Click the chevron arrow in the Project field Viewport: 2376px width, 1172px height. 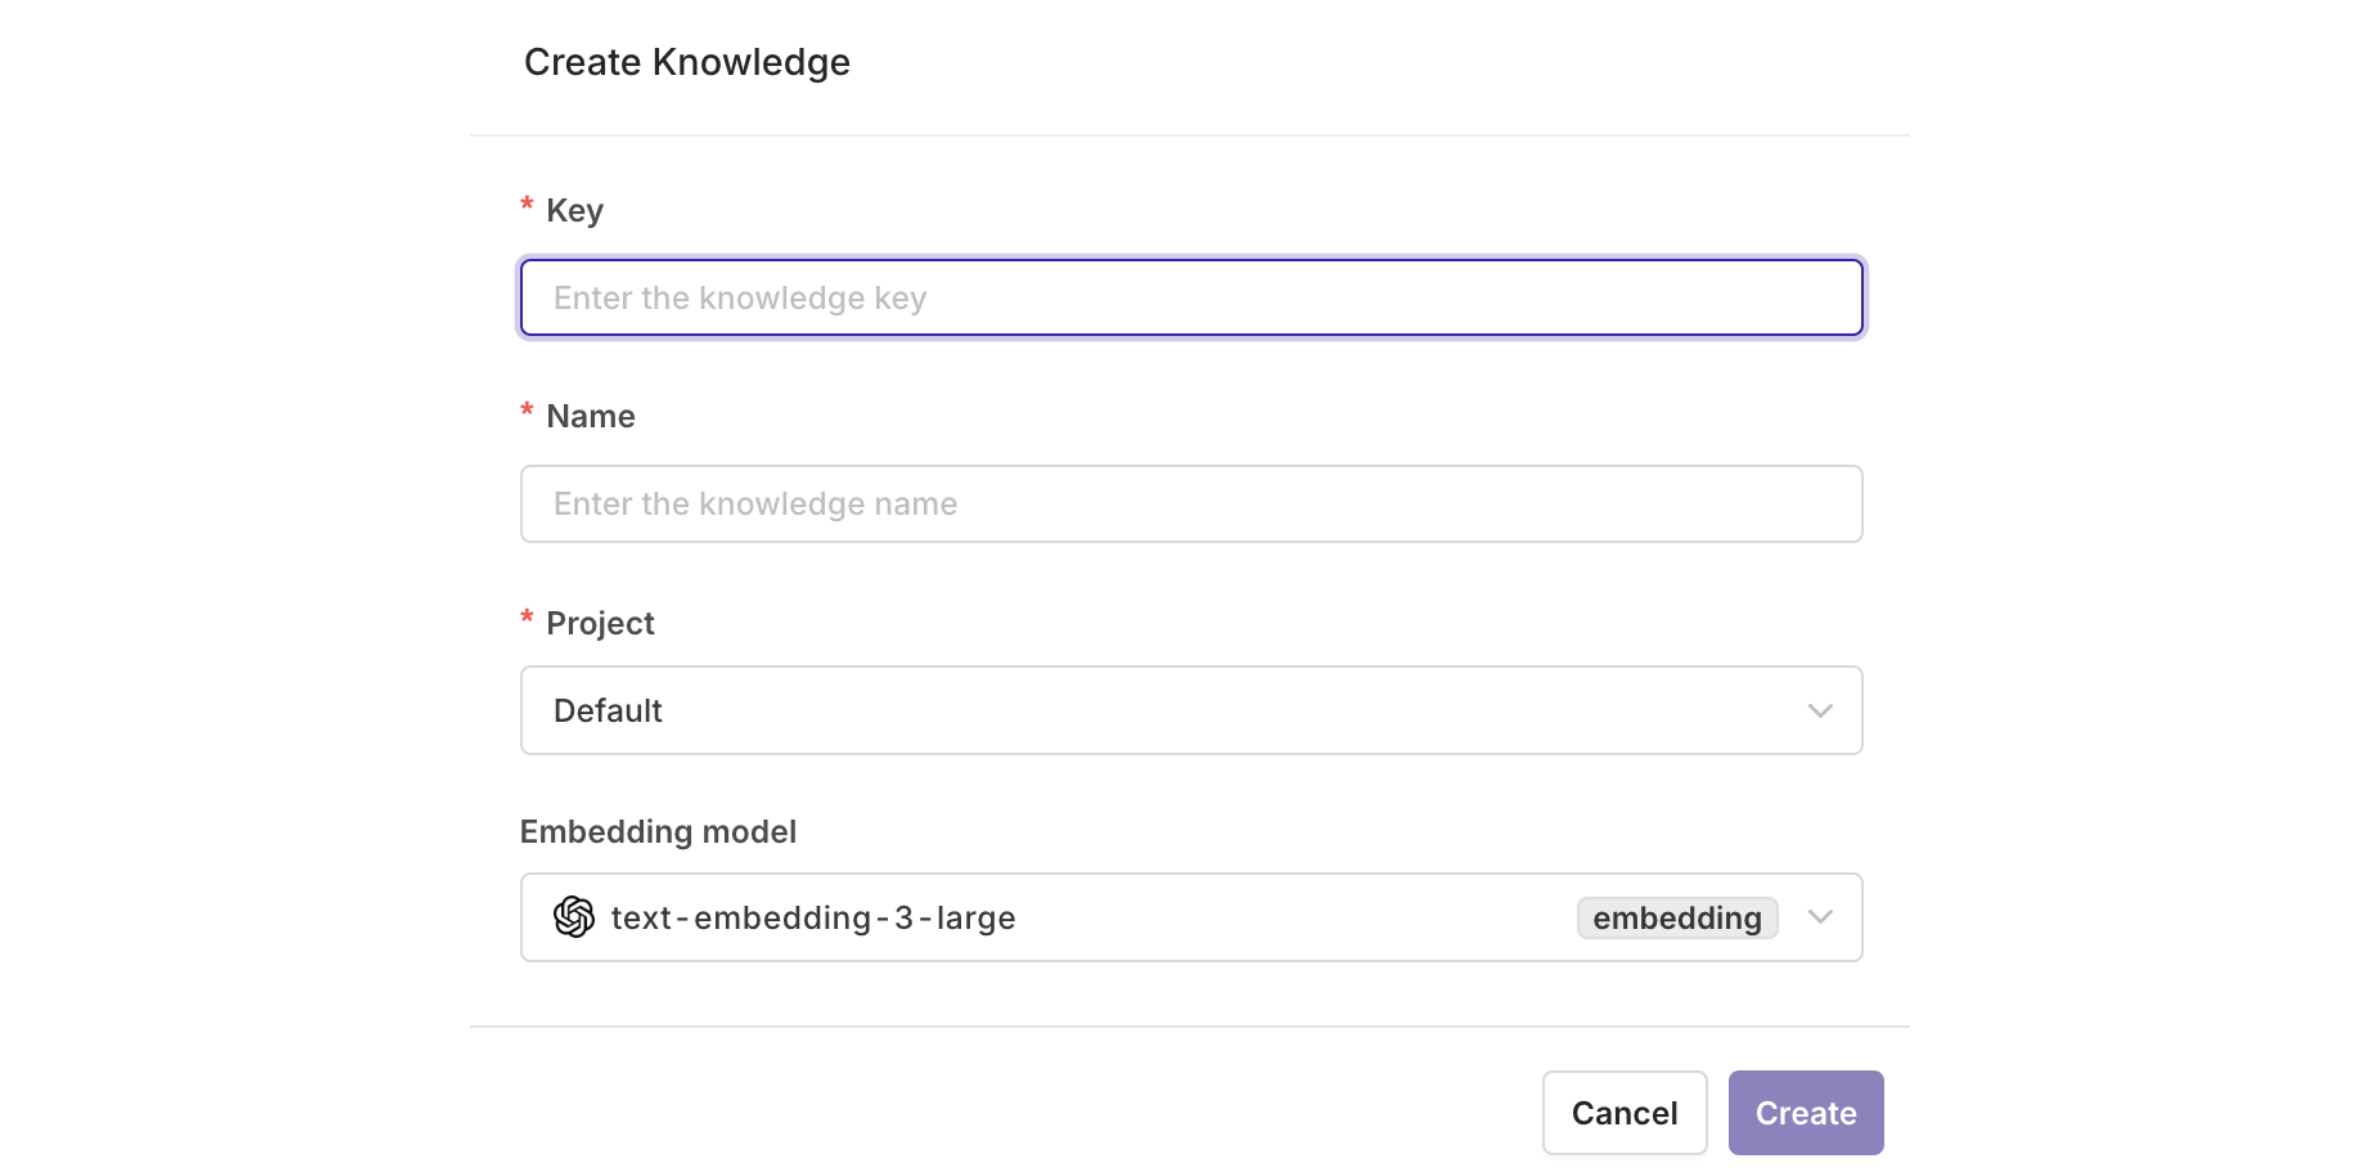click(1820, 711)
